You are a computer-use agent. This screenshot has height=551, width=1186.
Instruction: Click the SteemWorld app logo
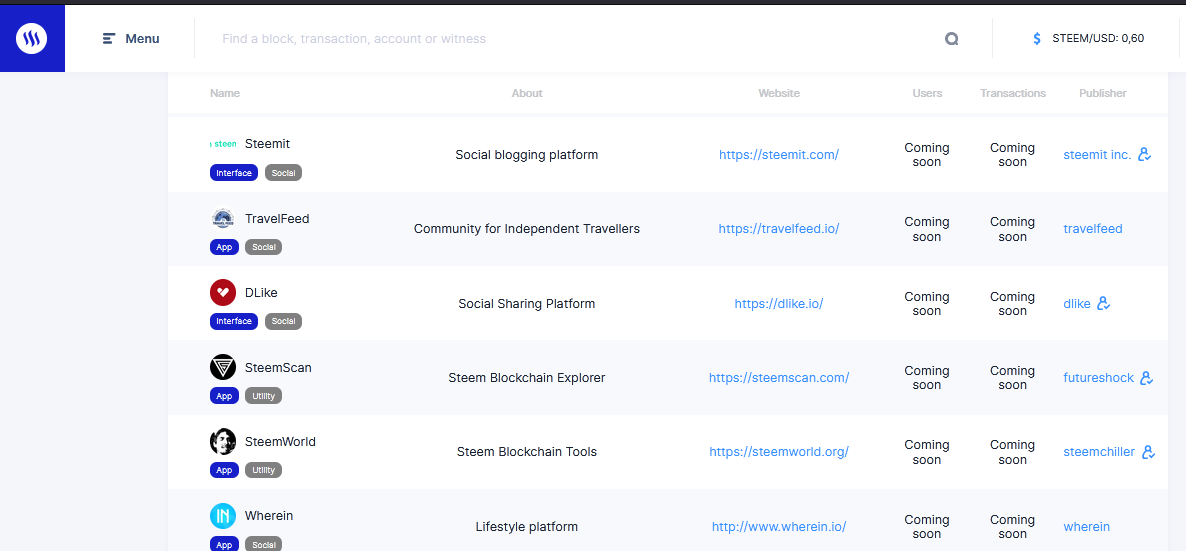click(x=223, y=442)
